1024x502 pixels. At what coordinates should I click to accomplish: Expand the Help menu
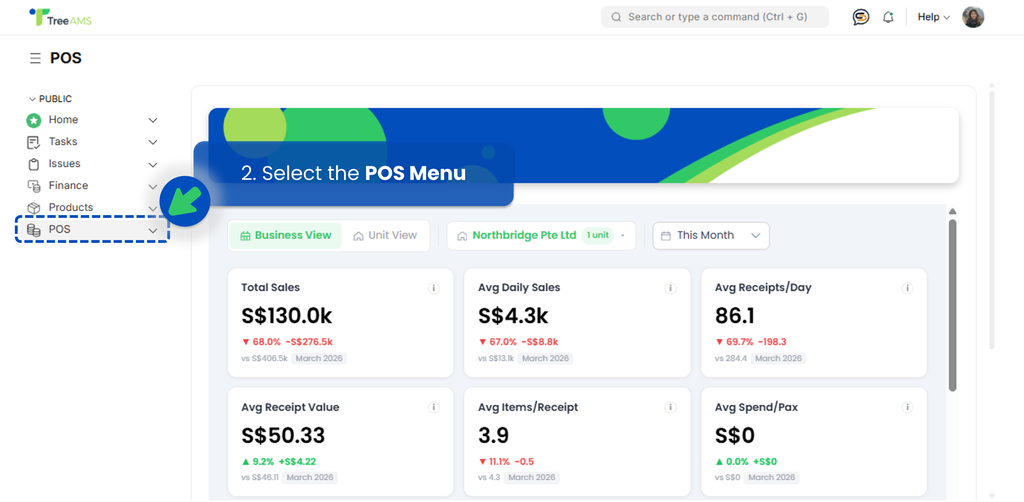tap(933, 17)
